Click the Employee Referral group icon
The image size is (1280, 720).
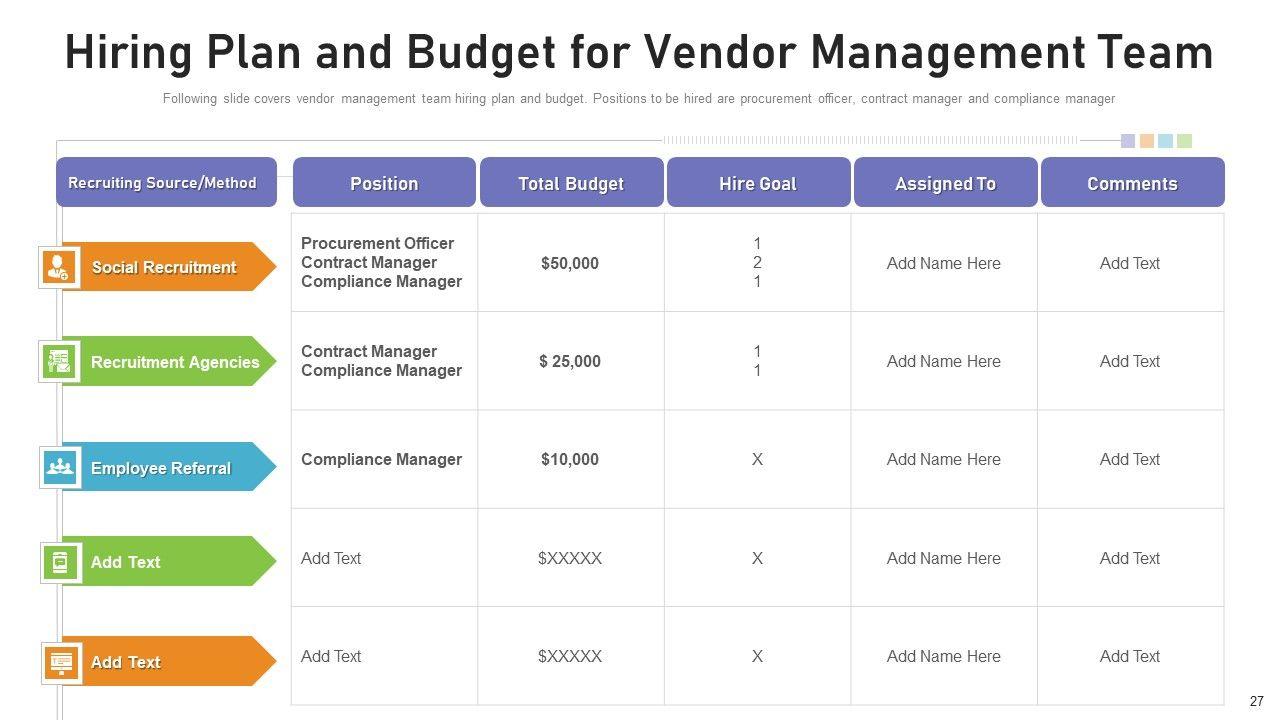60,467
